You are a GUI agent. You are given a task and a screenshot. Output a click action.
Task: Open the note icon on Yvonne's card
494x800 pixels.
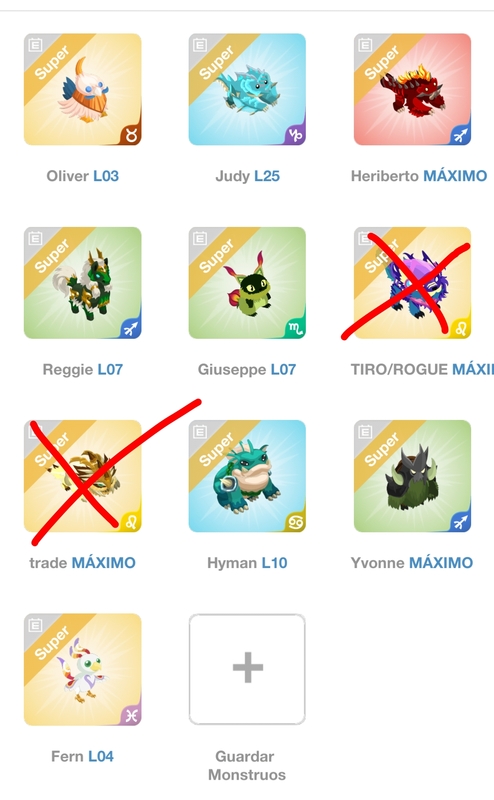pos(365,432)
